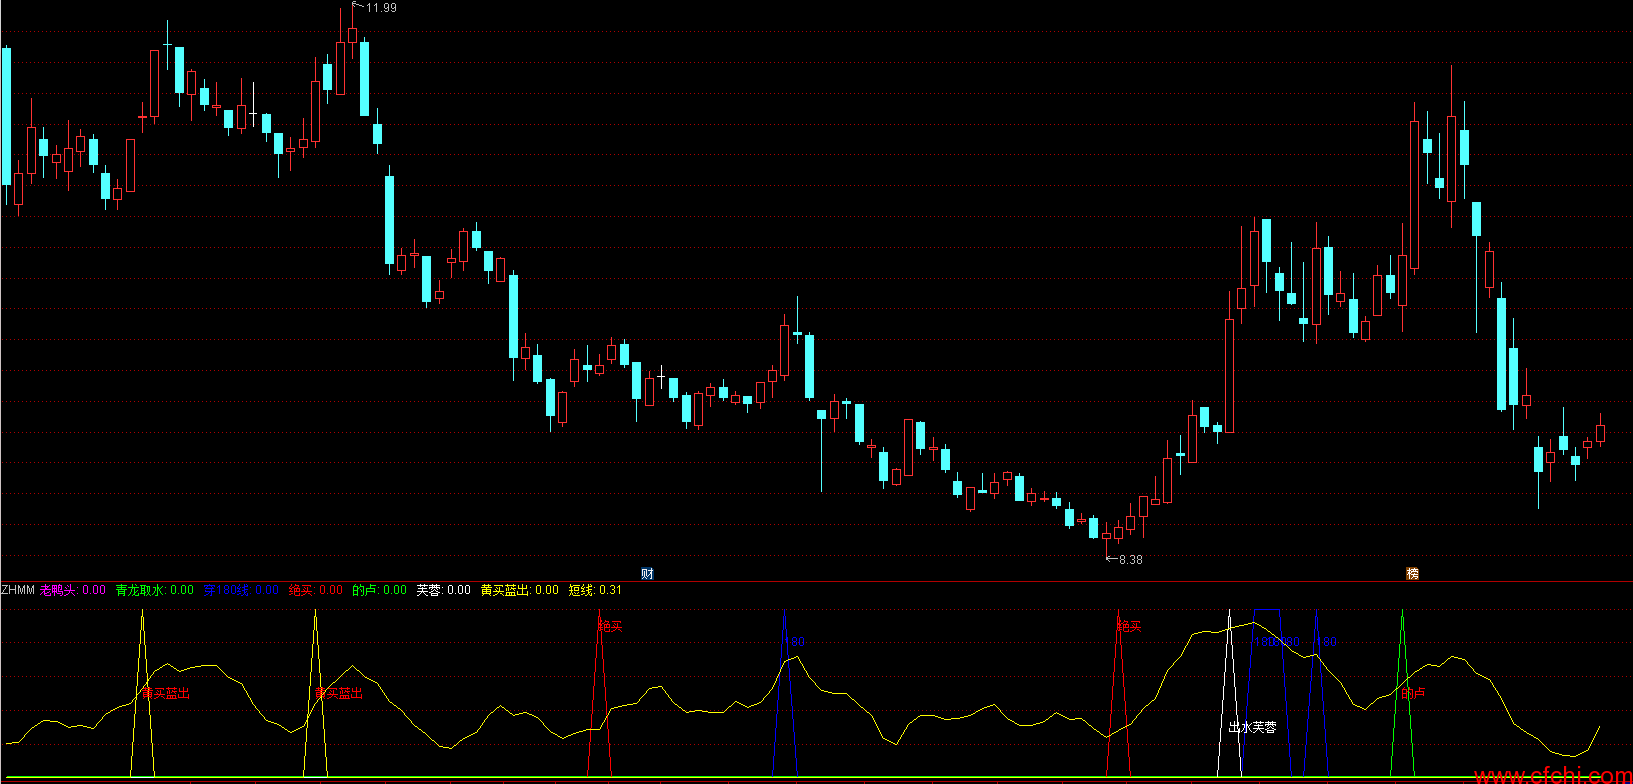Click the 8.38 low price label
Screen dimensions: 1633x784
point(1130,560)
